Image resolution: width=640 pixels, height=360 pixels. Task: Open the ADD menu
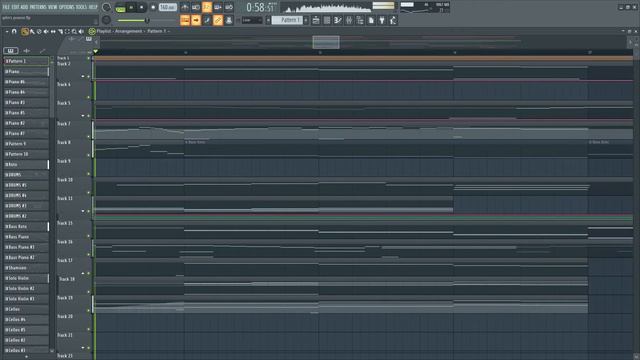tap(24, 7)
